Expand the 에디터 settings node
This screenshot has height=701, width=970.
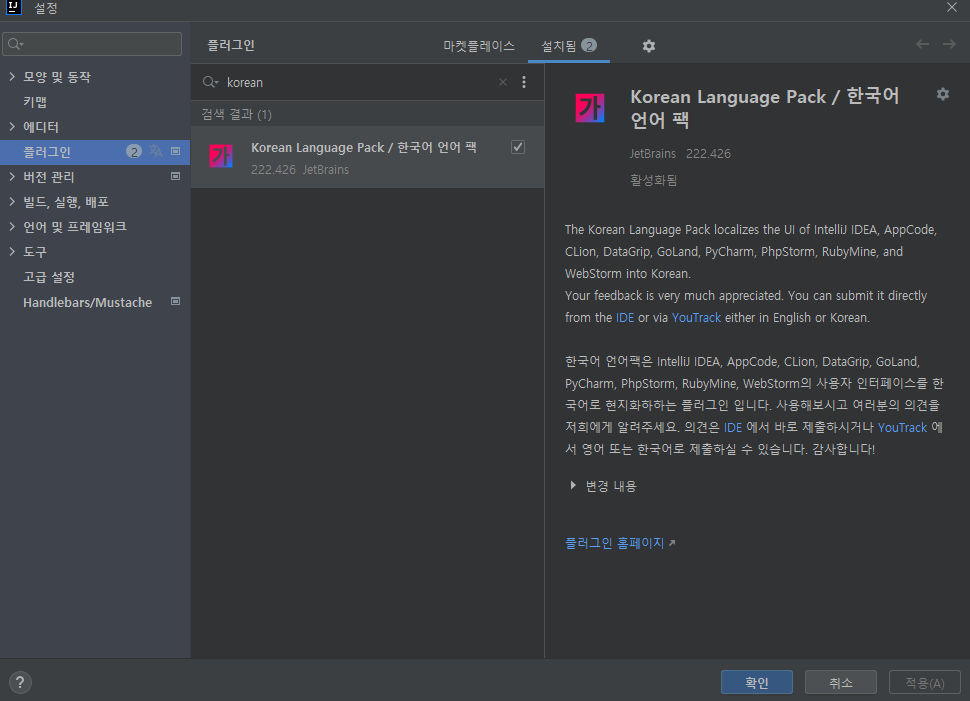tap(12, 126)
